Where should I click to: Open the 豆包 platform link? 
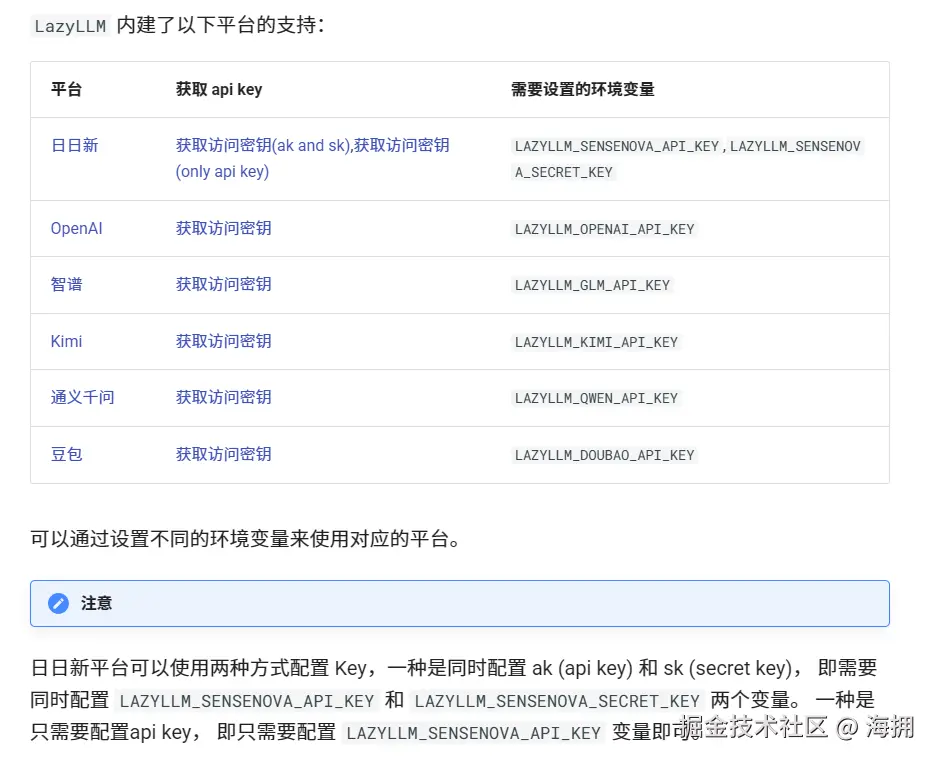(x=67, y=455)
